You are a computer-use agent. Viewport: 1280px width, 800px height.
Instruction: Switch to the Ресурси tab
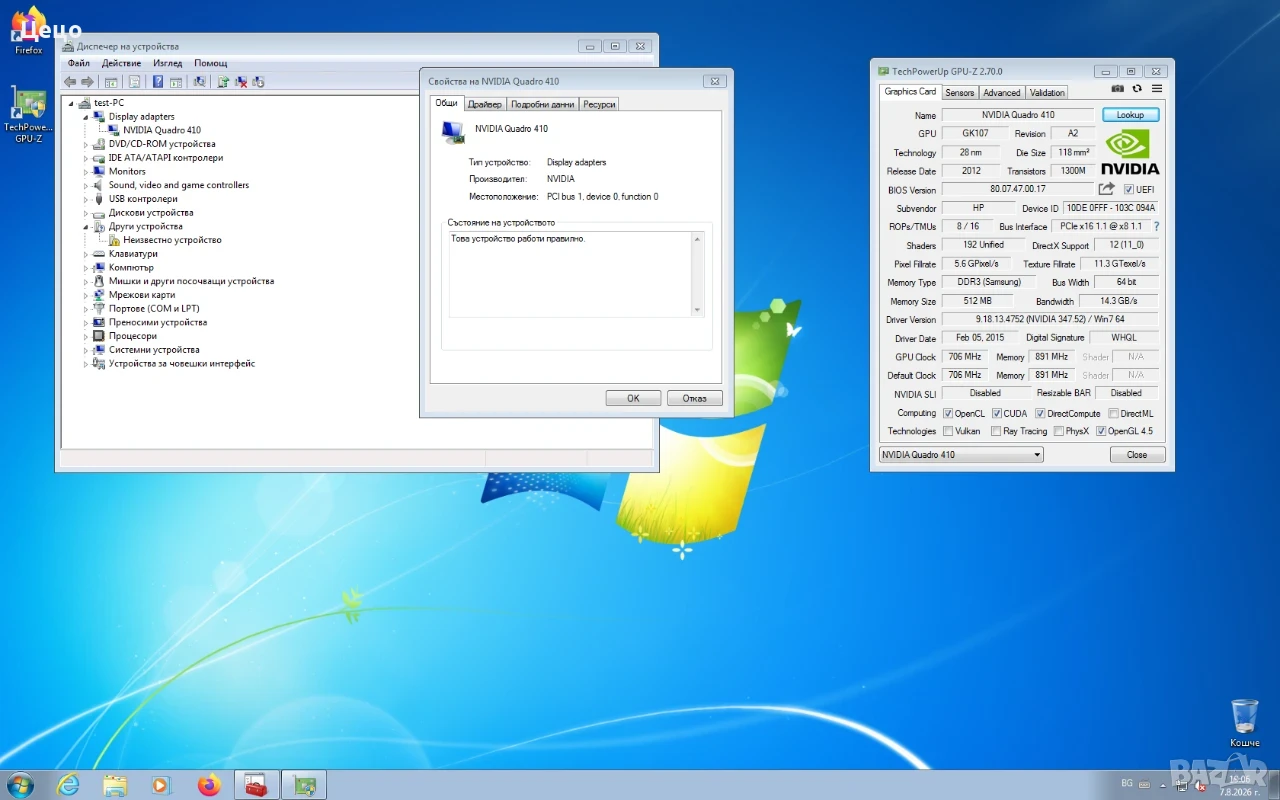click(x=599, y=104)
